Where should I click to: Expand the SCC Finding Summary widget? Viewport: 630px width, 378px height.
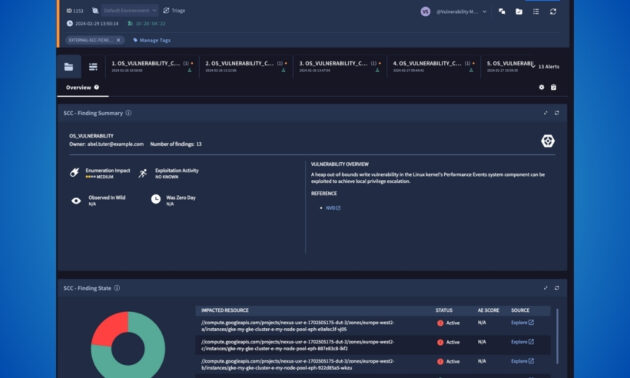point(546,113)
